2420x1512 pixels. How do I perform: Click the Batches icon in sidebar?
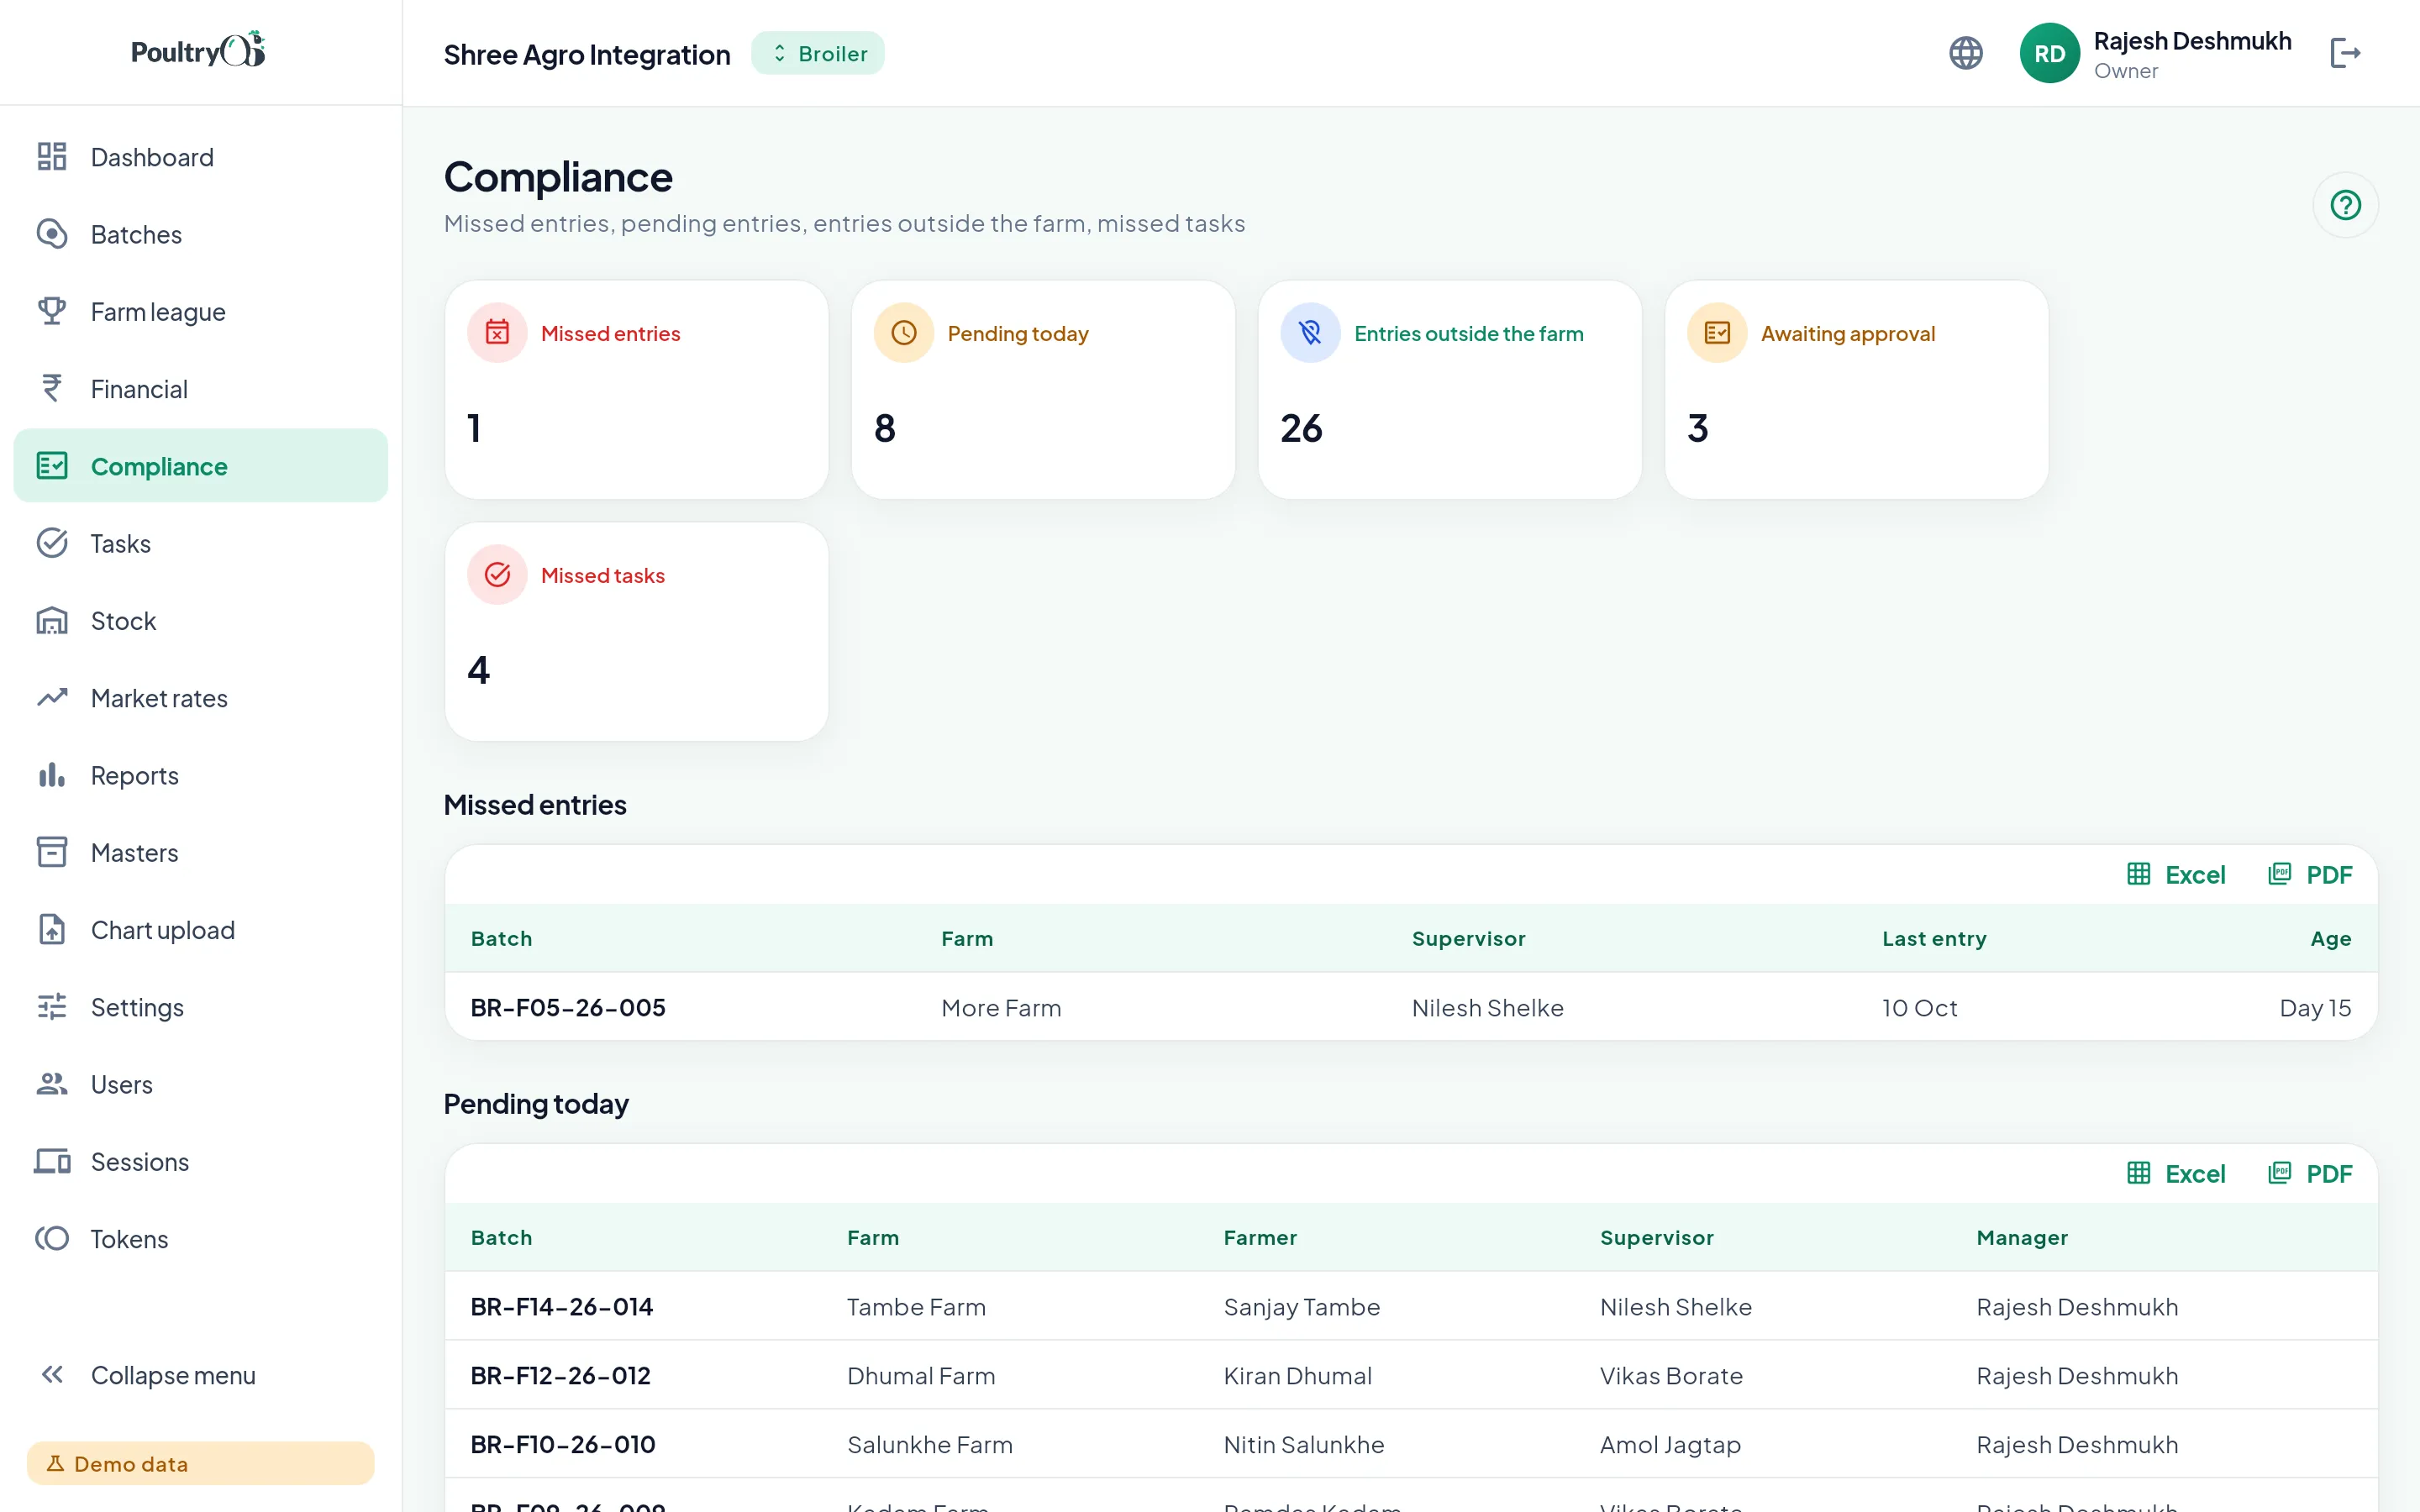tap(52, 234)
